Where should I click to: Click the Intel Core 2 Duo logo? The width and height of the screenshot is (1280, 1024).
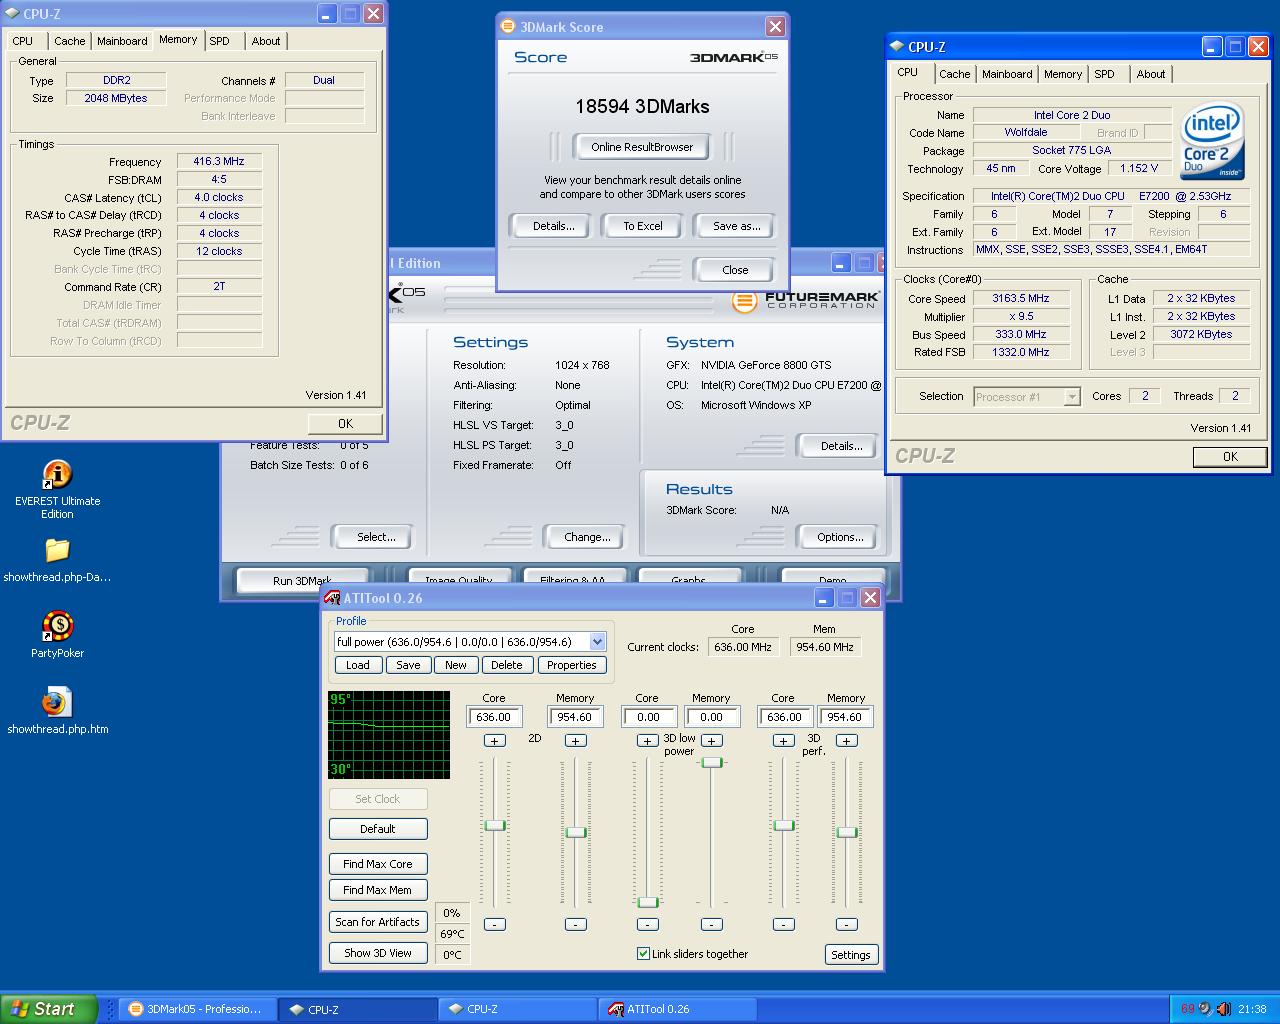(x=1212, y=141)
